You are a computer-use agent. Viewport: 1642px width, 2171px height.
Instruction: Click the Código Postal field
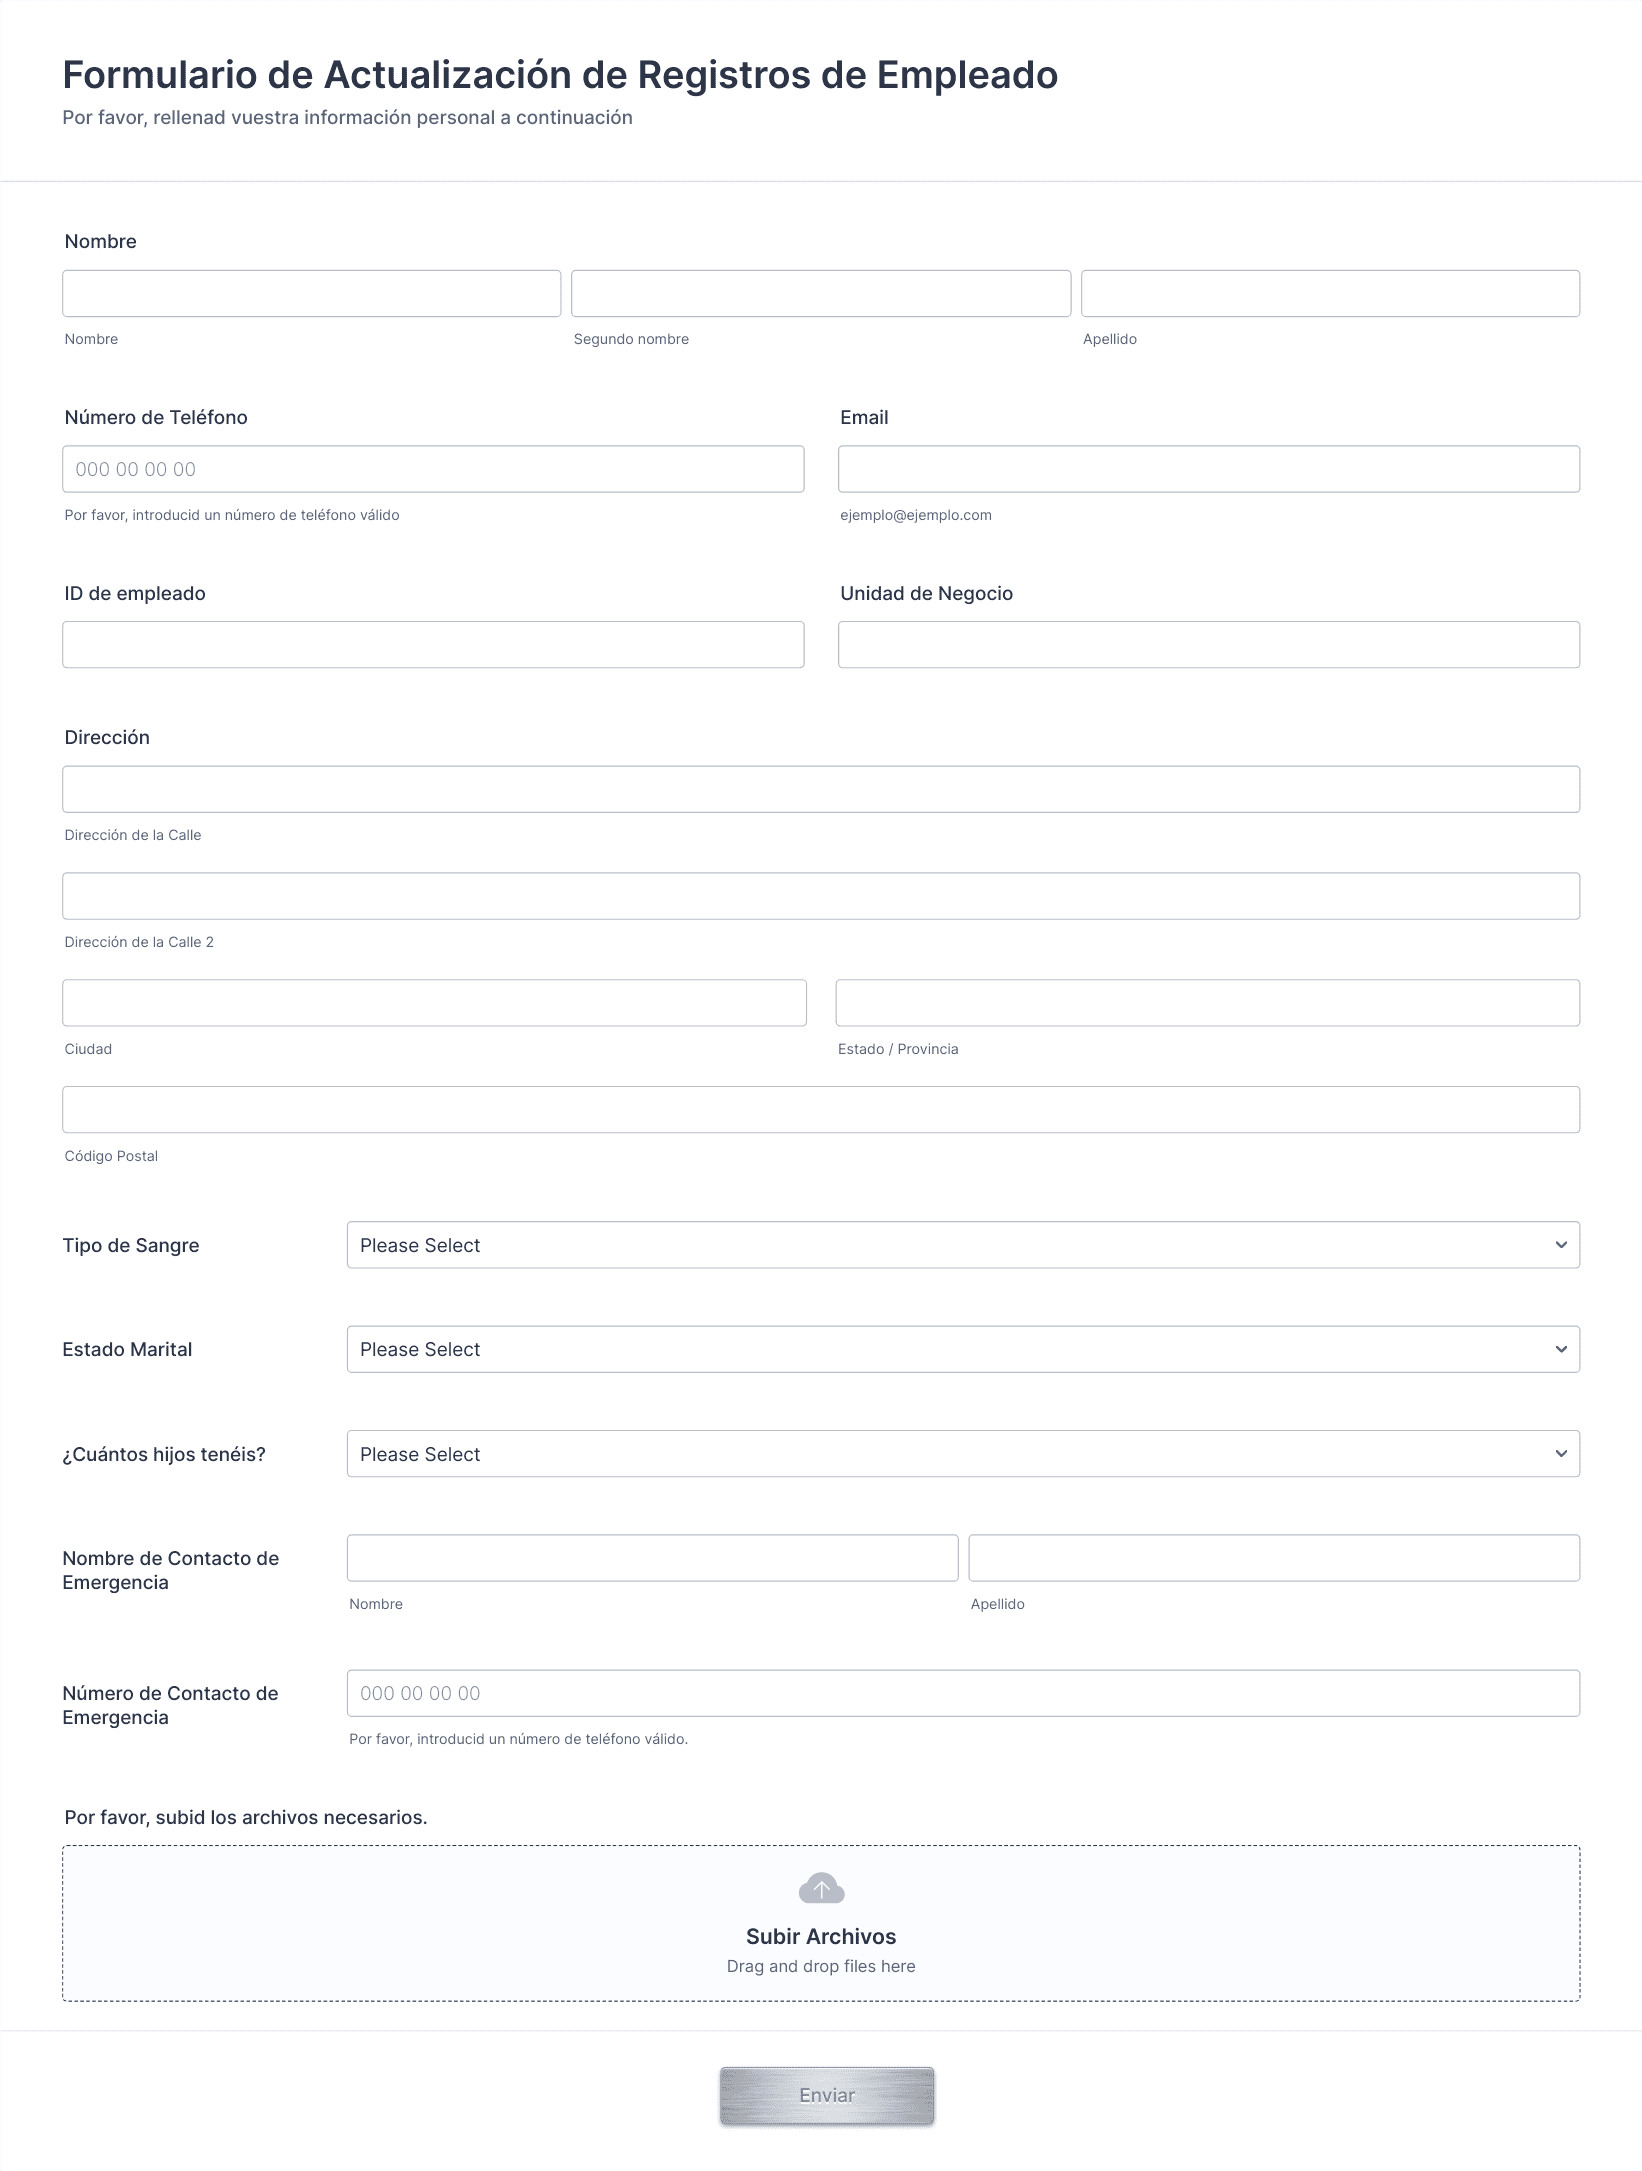[821, 1110]
